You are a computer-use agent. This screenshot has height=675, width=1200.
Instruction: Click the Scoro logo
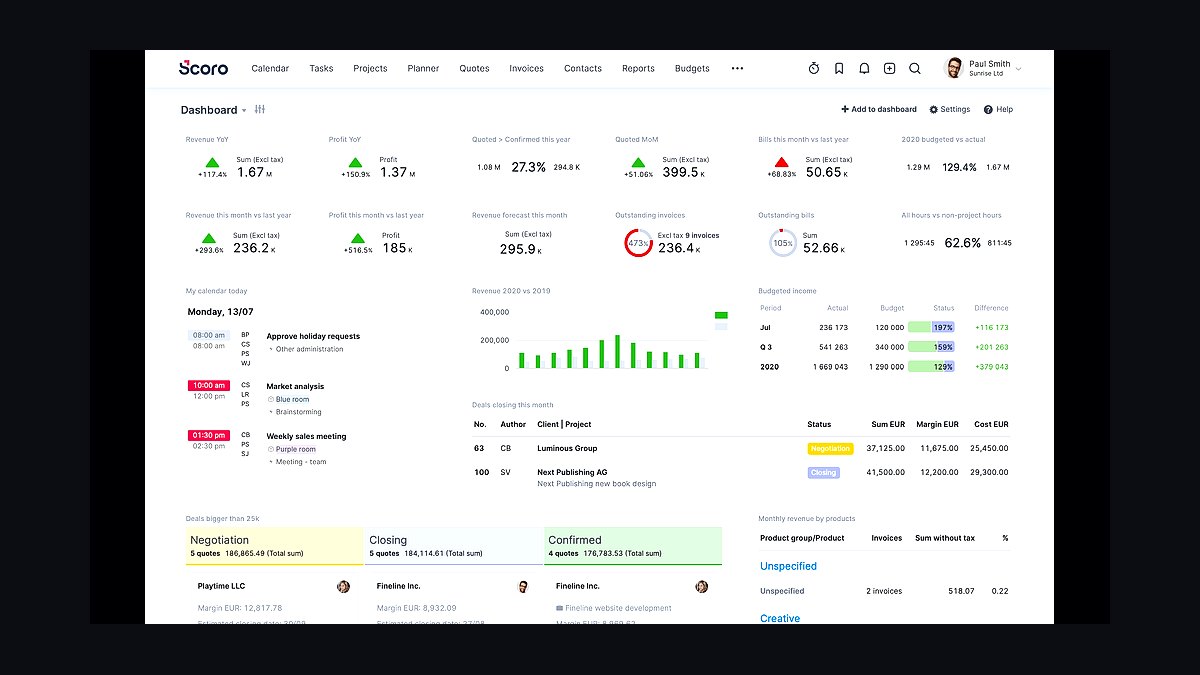(203, 68)
